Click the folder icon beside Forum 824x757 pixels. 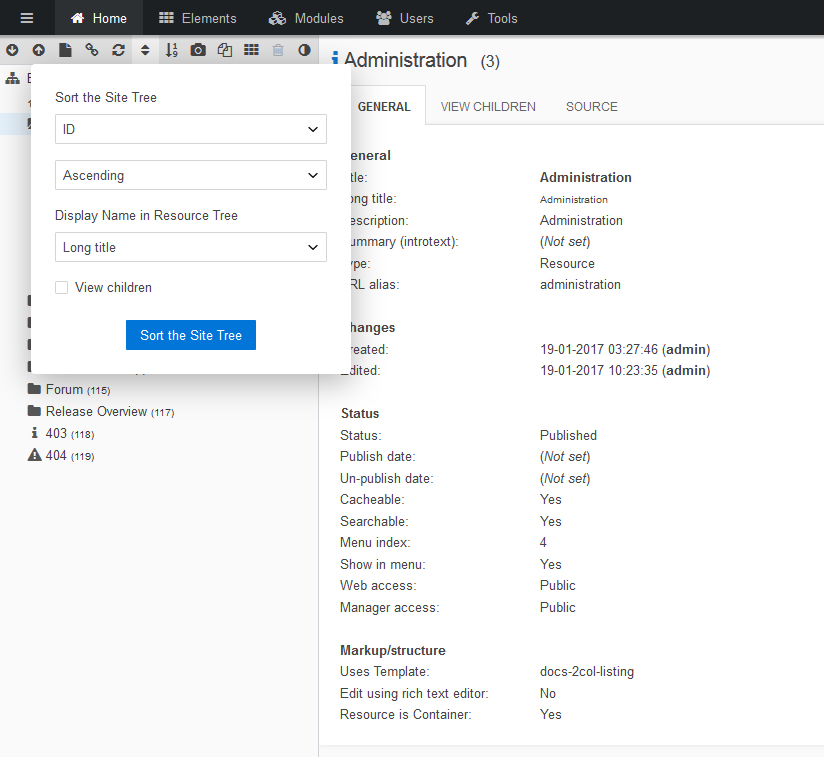click(34, 389)
